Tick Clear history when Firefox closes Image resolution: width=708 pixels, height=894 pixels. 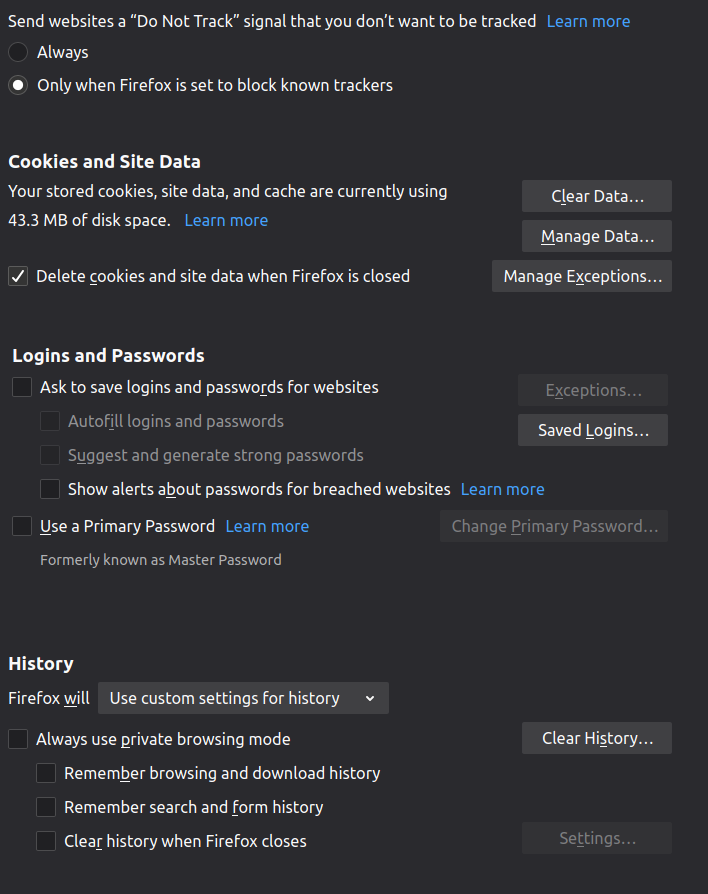(46, 841)
